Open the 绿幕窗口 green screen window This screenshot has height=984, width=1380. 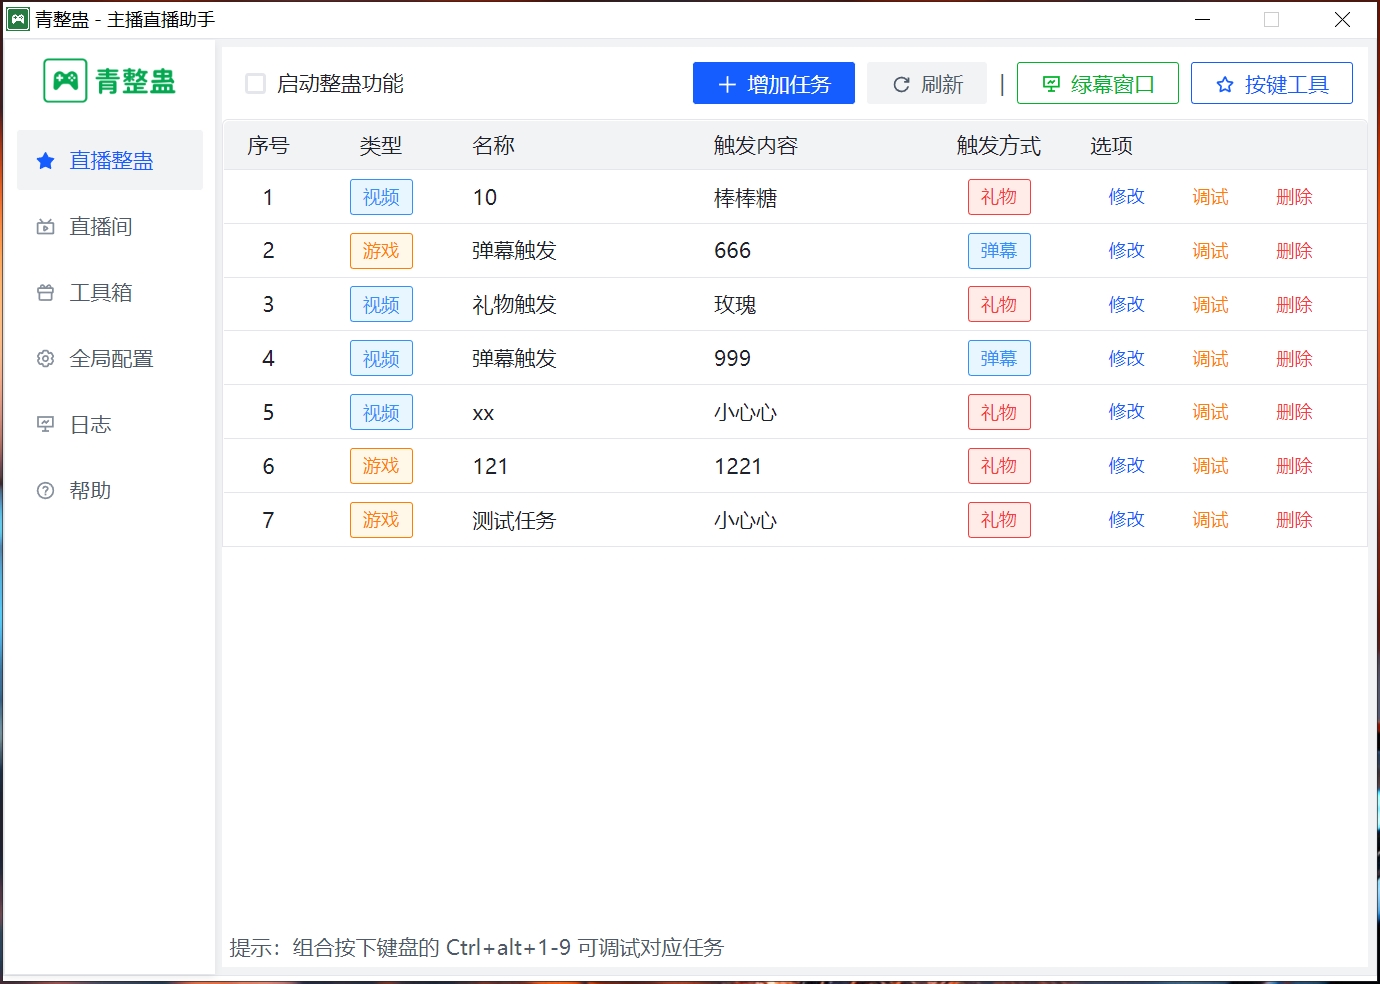pos(1097,83)
